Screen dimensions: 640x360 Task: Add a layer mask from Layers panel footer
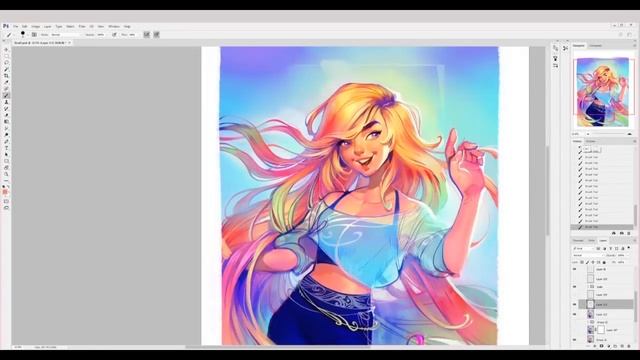[601, 346]
